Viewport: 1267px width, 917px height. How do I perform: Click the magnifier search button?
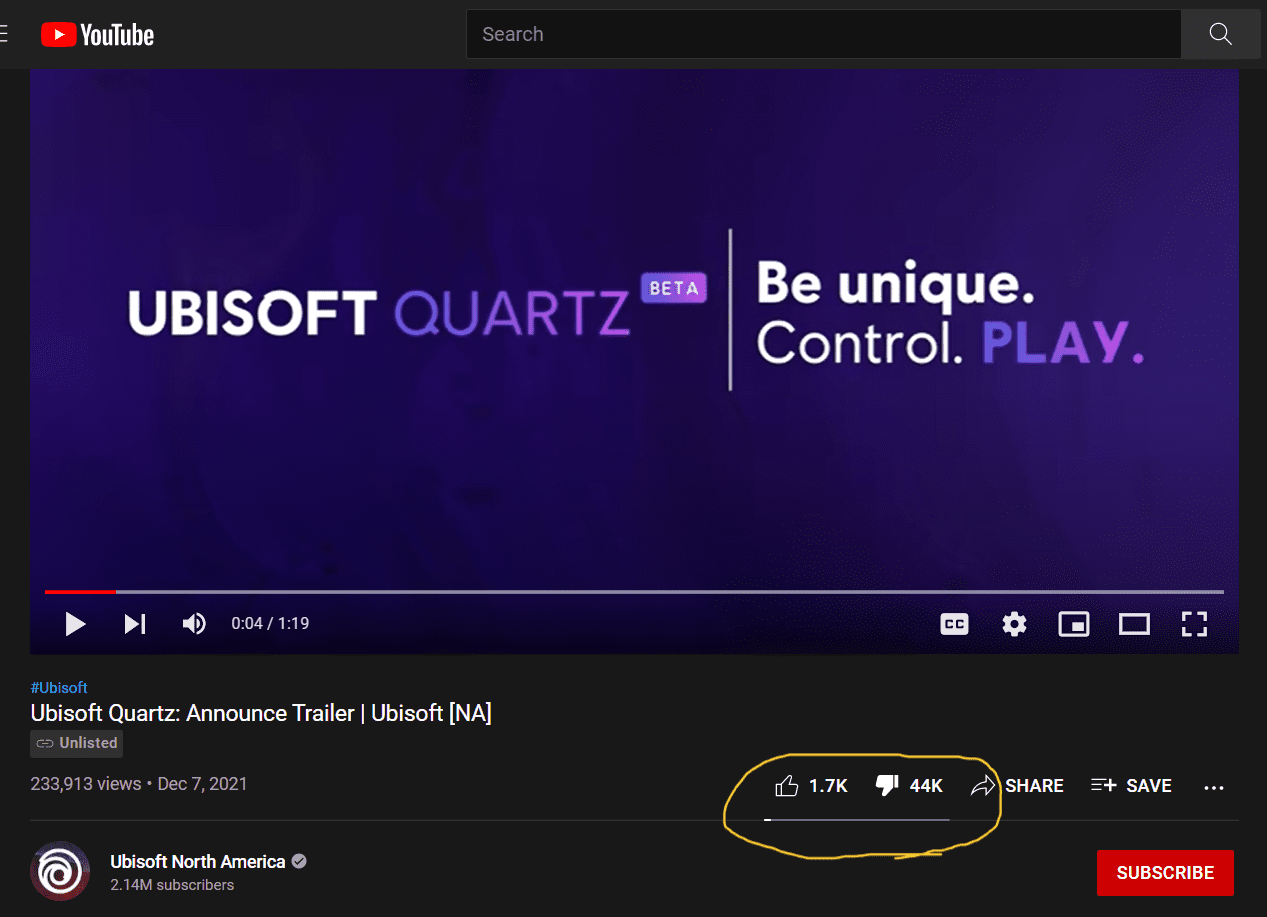(x=1220, y=34)
